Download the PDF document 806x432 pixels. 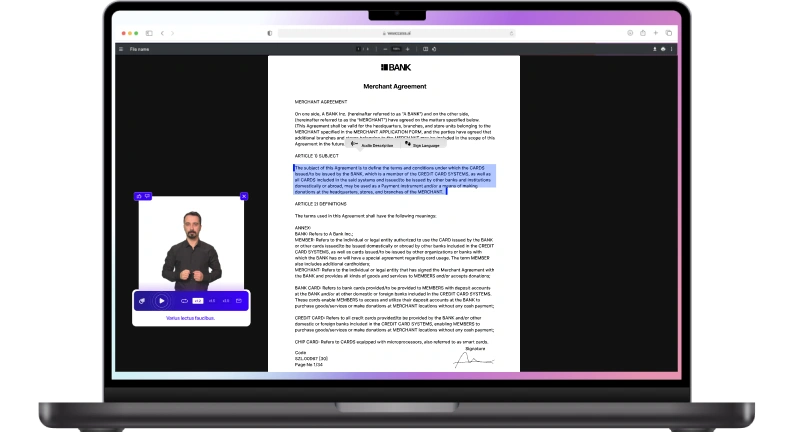pos(656,48)
